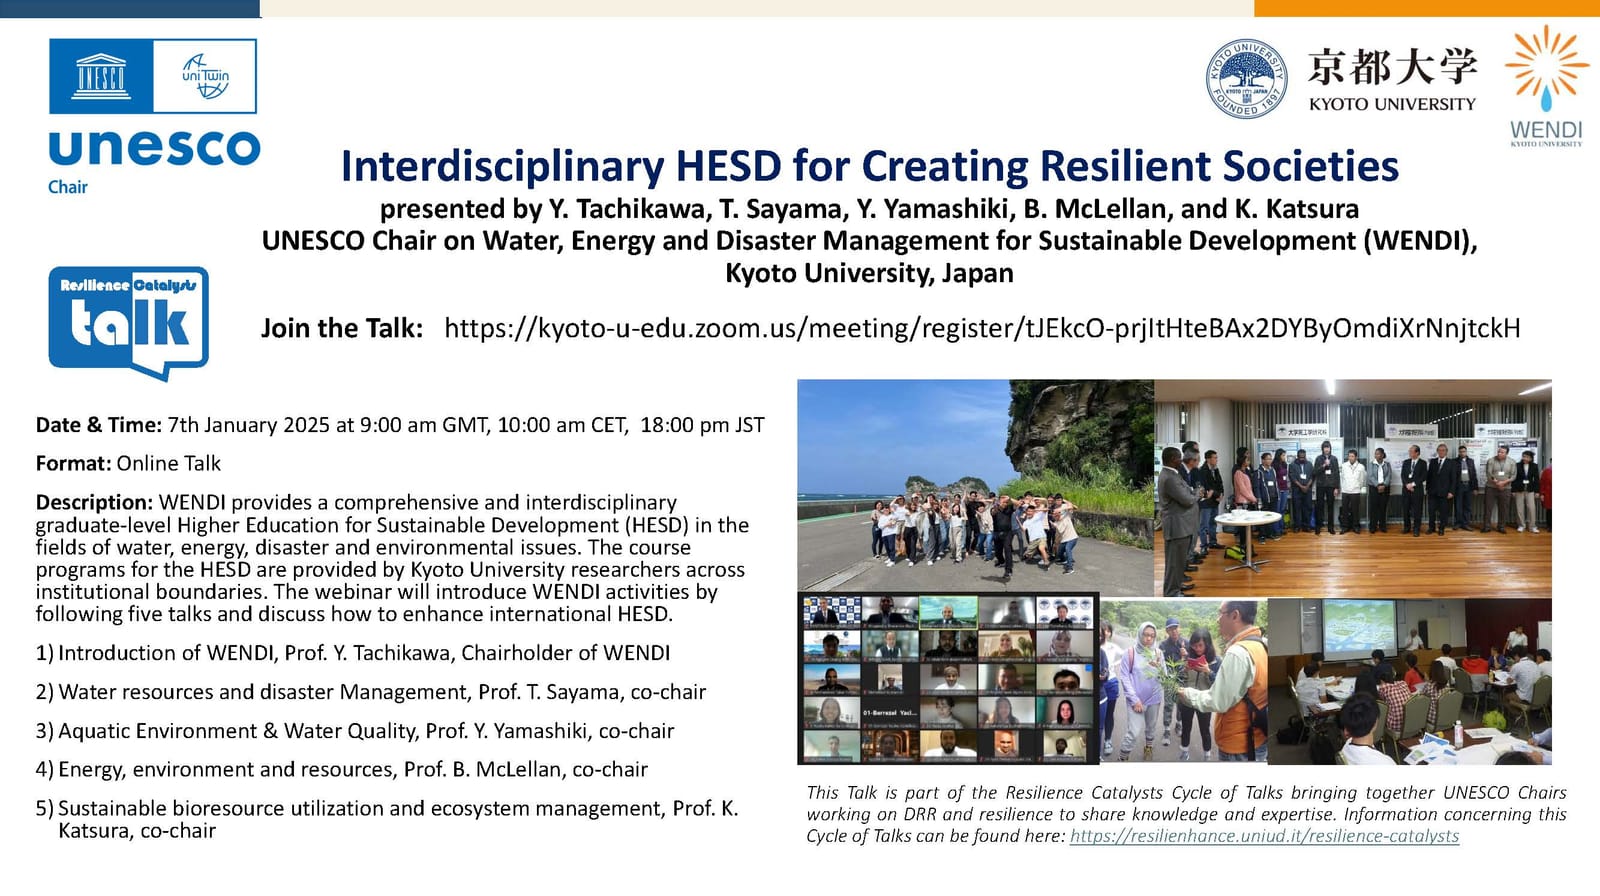Image resolution: width=1600 pixels, height=896 pixels.
Task: Click the "KYOTO UNIVERSITY" English text
Action: click(x=1392, y=104)
